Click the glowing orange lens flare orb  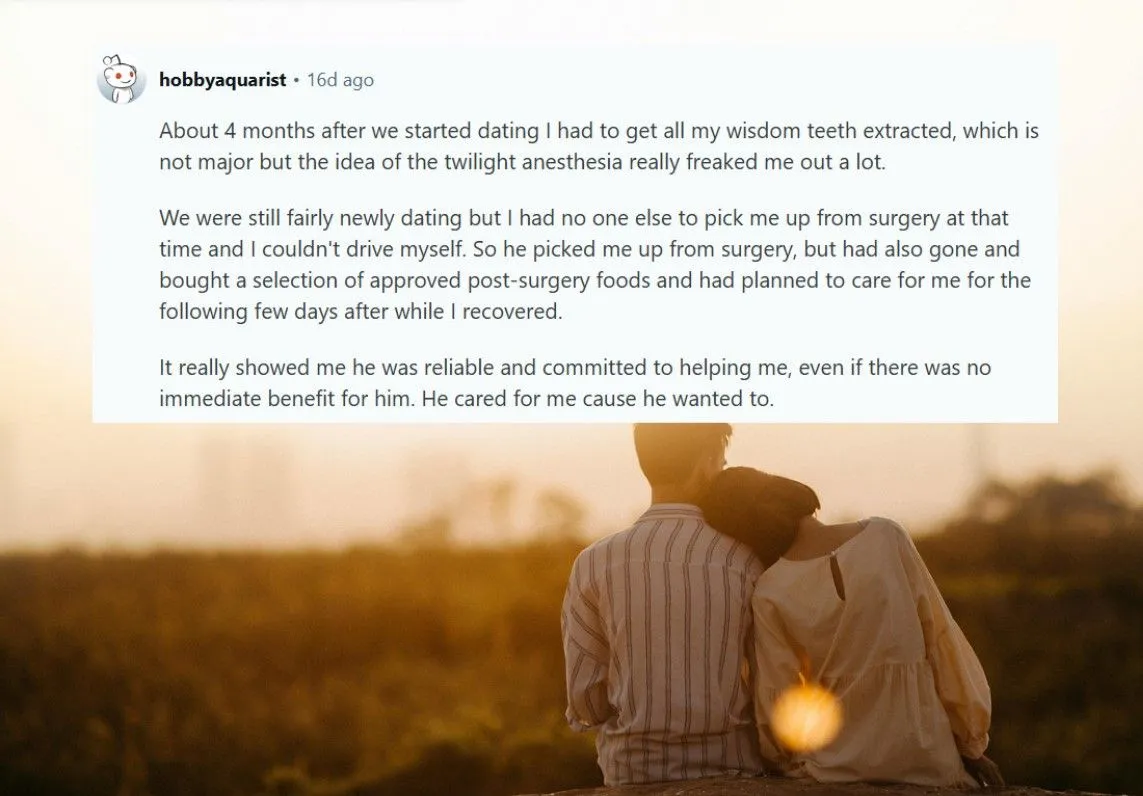[806, 716]
